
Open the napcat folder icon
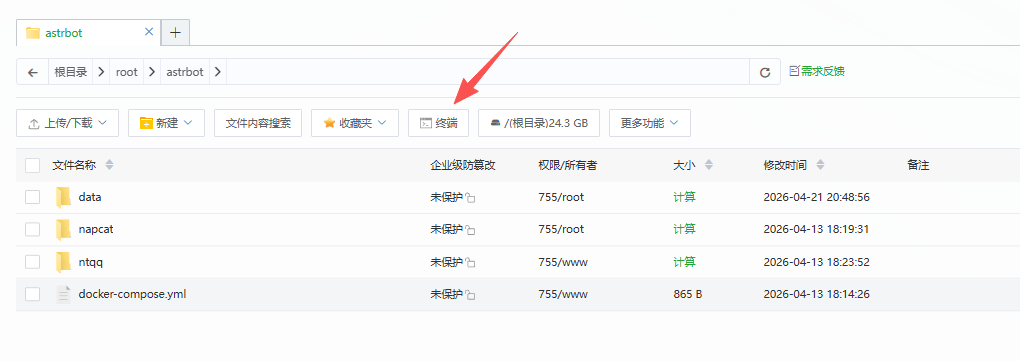[63, 229]
